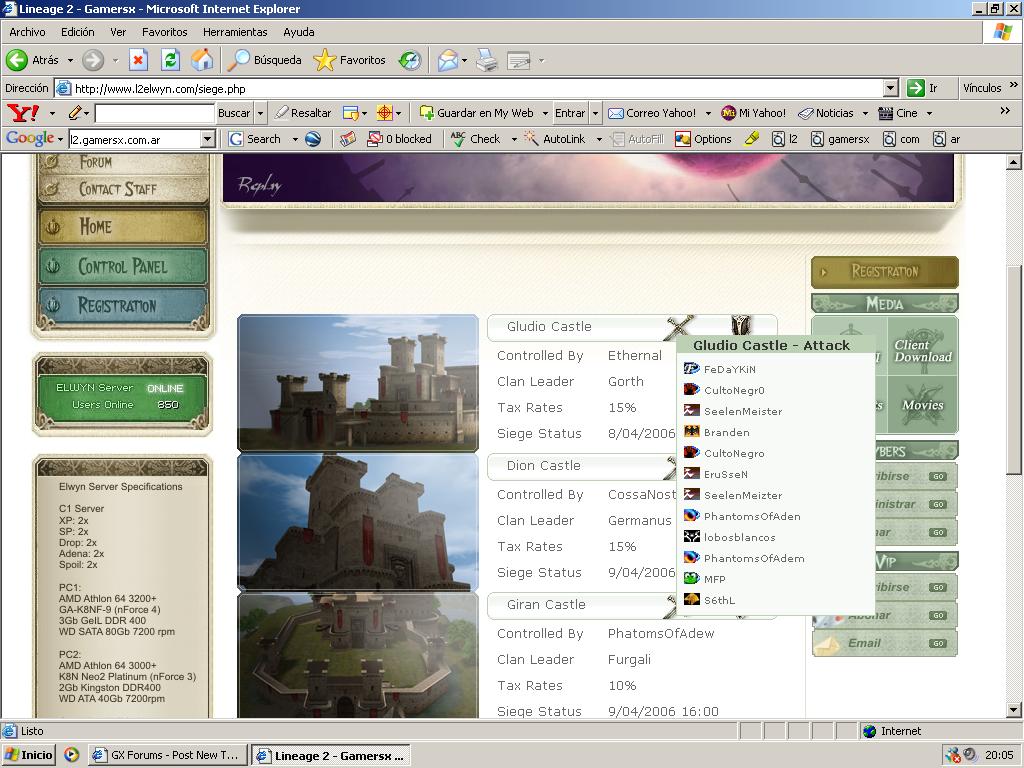Click the S6thL clan name
Viewport: 1024px width, 768px height.
click(719, 600)
